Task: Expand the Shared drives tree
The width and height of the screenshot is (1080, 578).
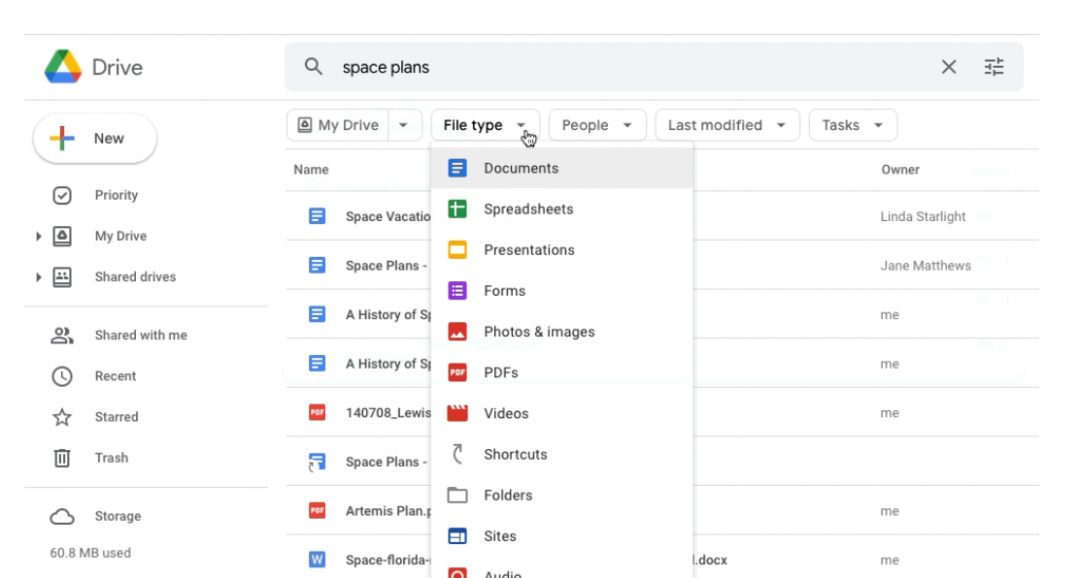Action: tap(38, 277)
